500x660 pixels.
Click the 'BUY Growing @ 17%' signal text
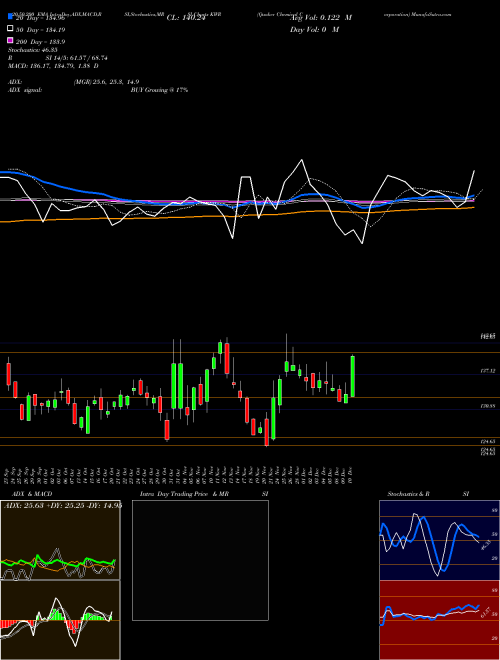[x=159, y=90]
